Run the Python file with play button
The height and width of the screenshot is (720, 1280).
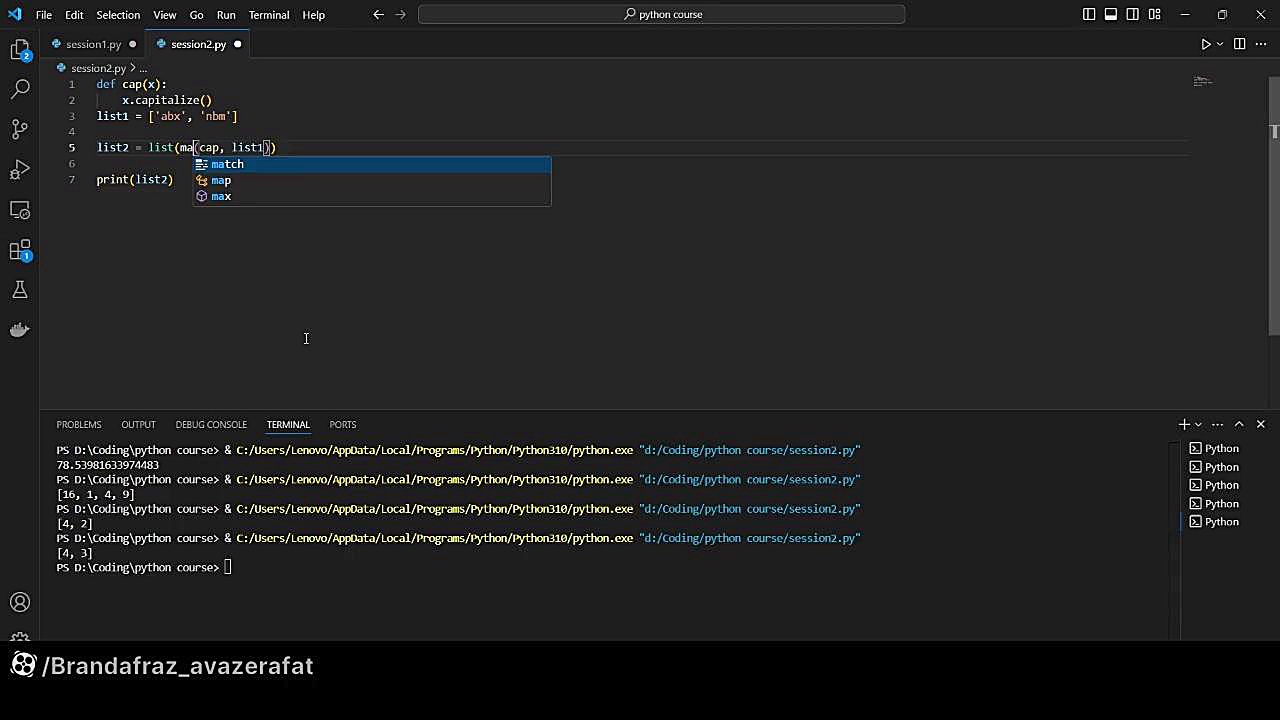[1205, 44]
